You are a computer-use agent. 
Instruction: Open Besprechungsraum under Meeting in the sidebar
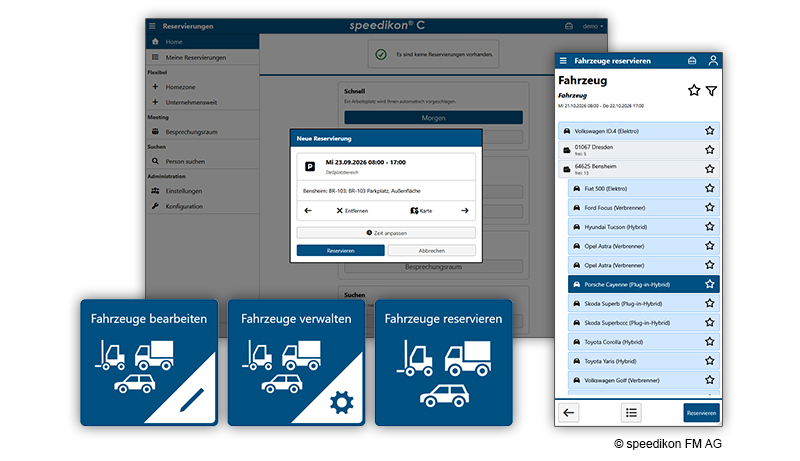(x=203, y=132)
